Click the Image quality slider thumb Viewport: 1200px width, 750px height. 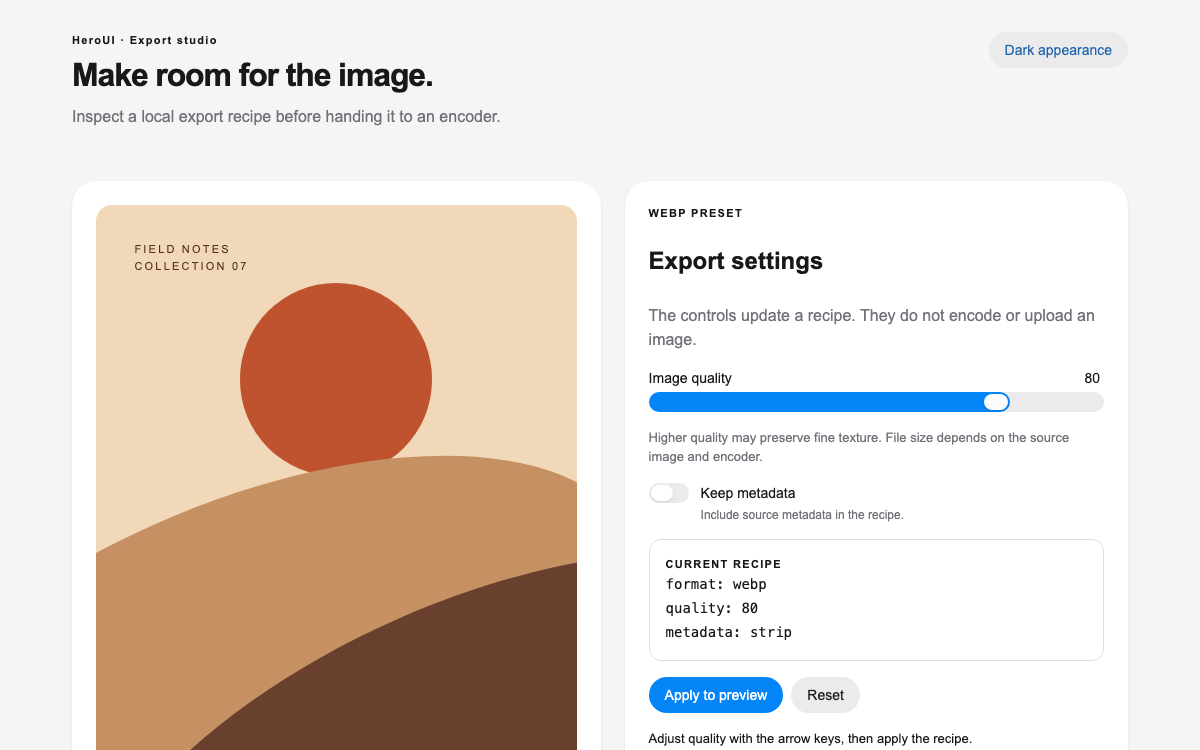coord(996,402)
